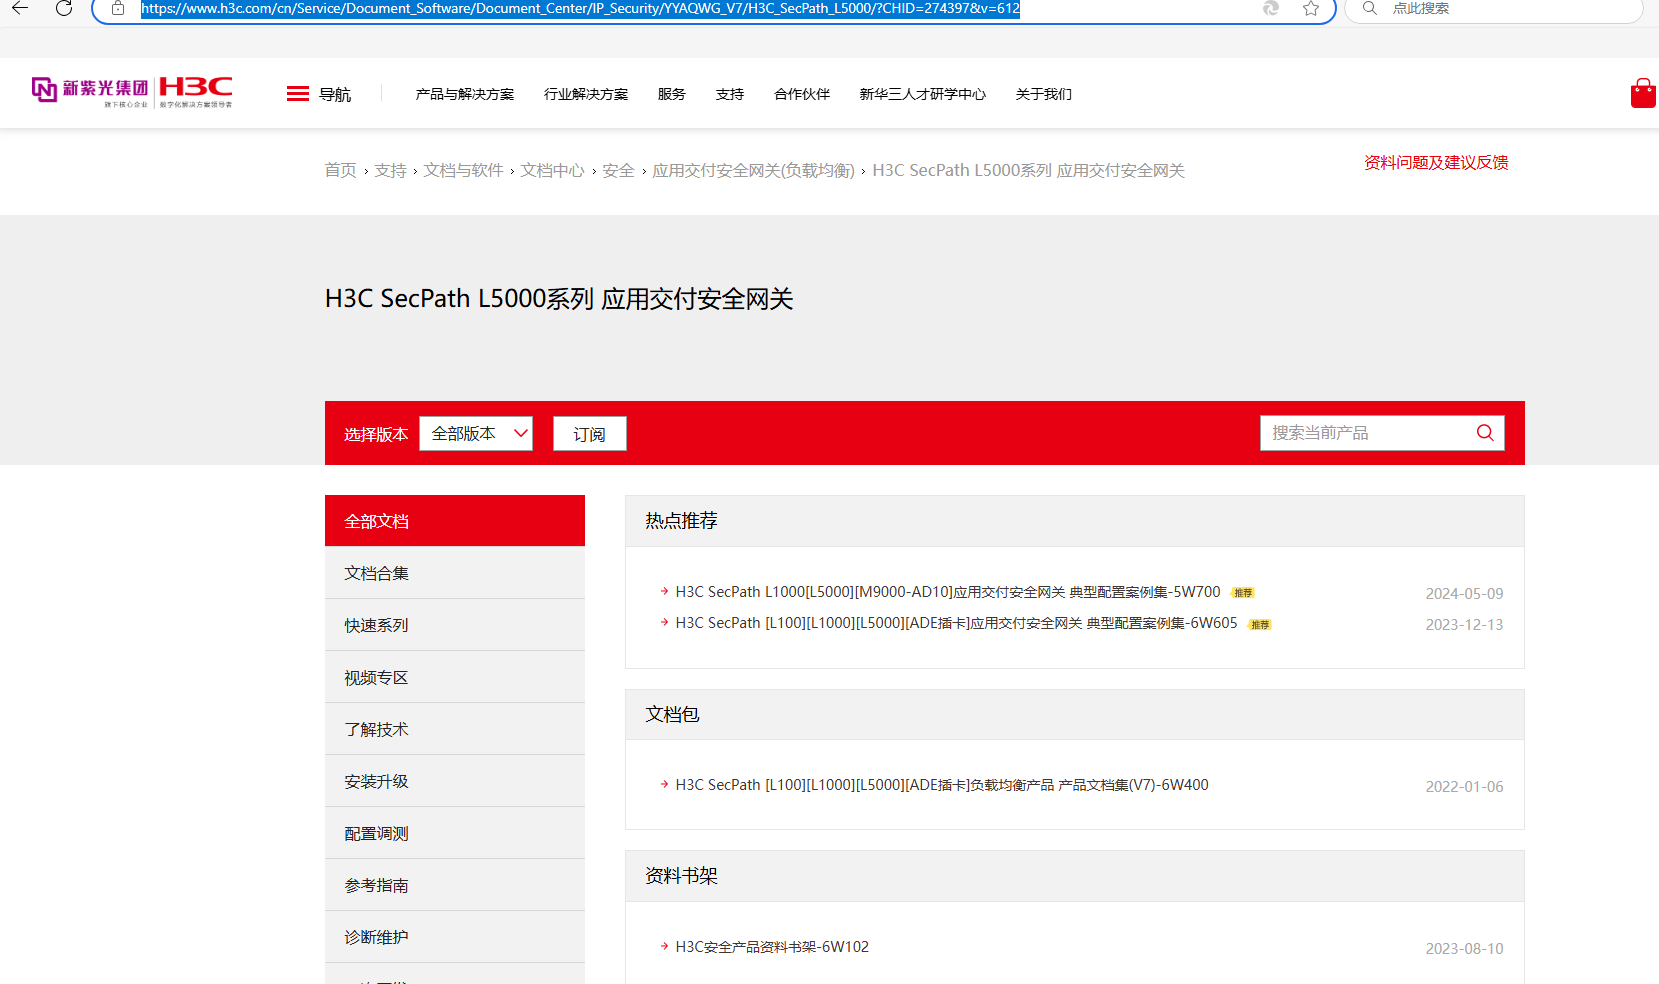Bookmark this page with the star icon
Image resolution: width=1659 pixels, height=984 pixels.
click(1311, 8)
